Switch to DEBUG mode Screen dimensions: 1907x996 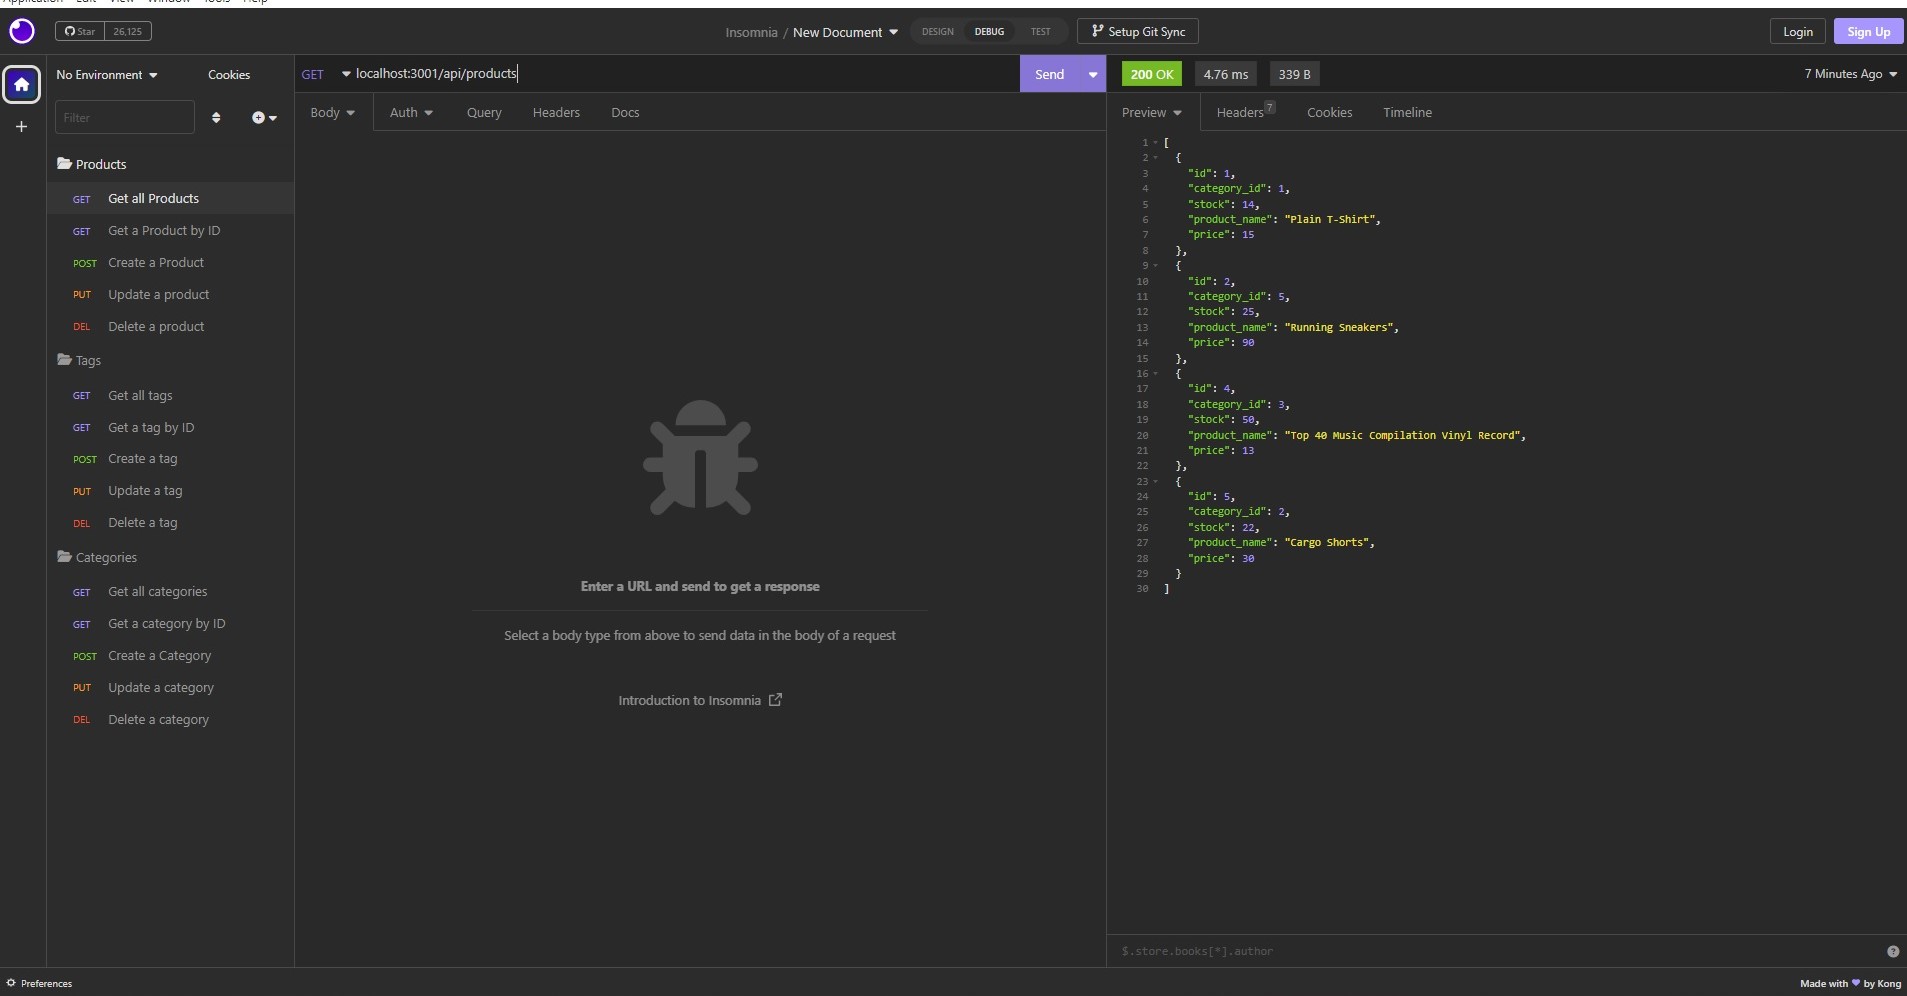[x=989, y=32]
